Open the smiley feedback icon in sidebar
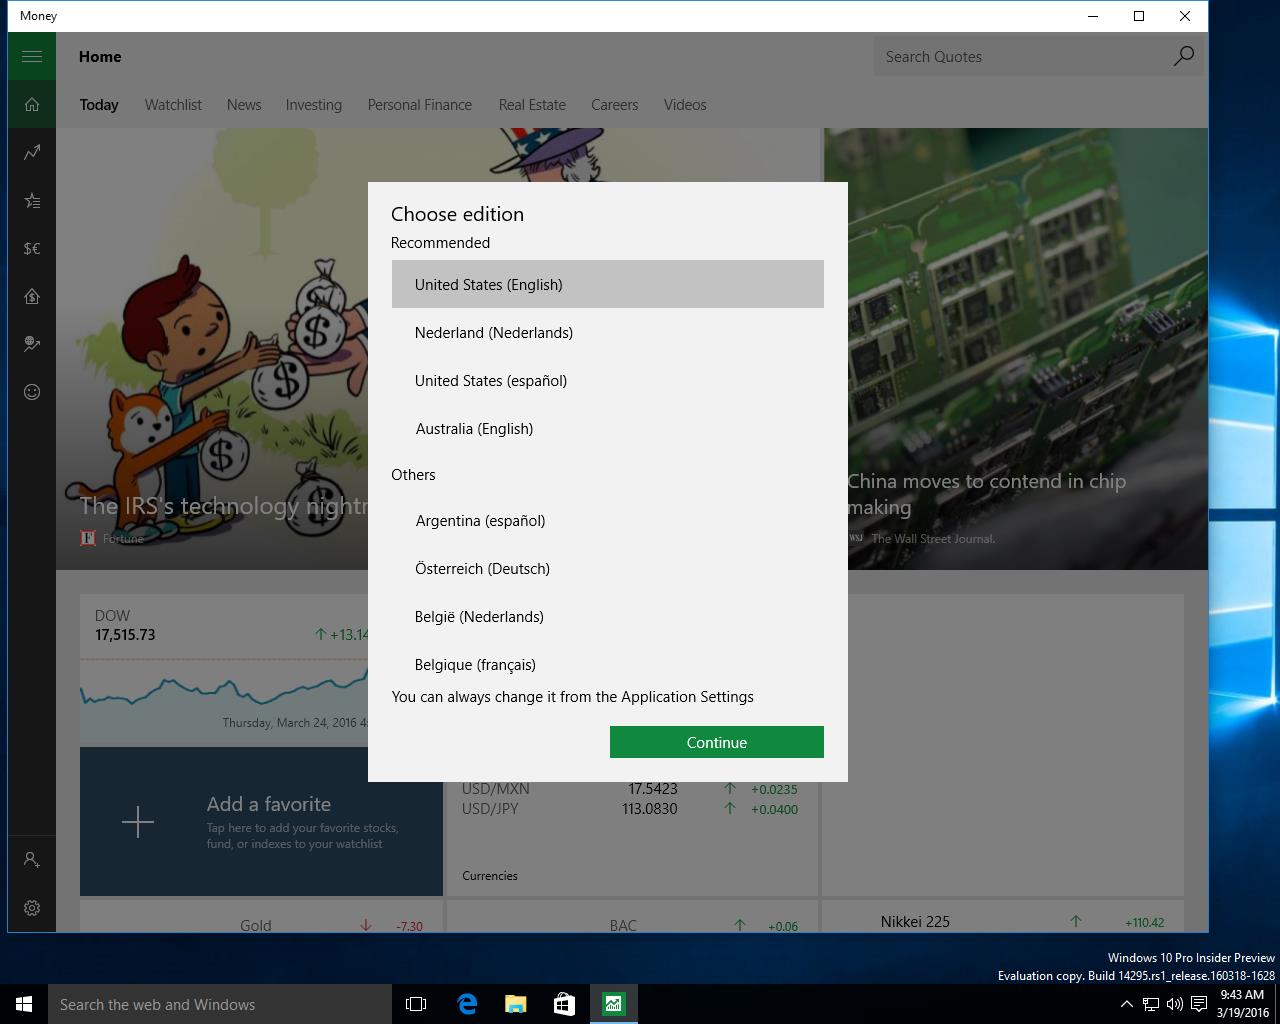 pyautogui.click(x=32, y=392)
